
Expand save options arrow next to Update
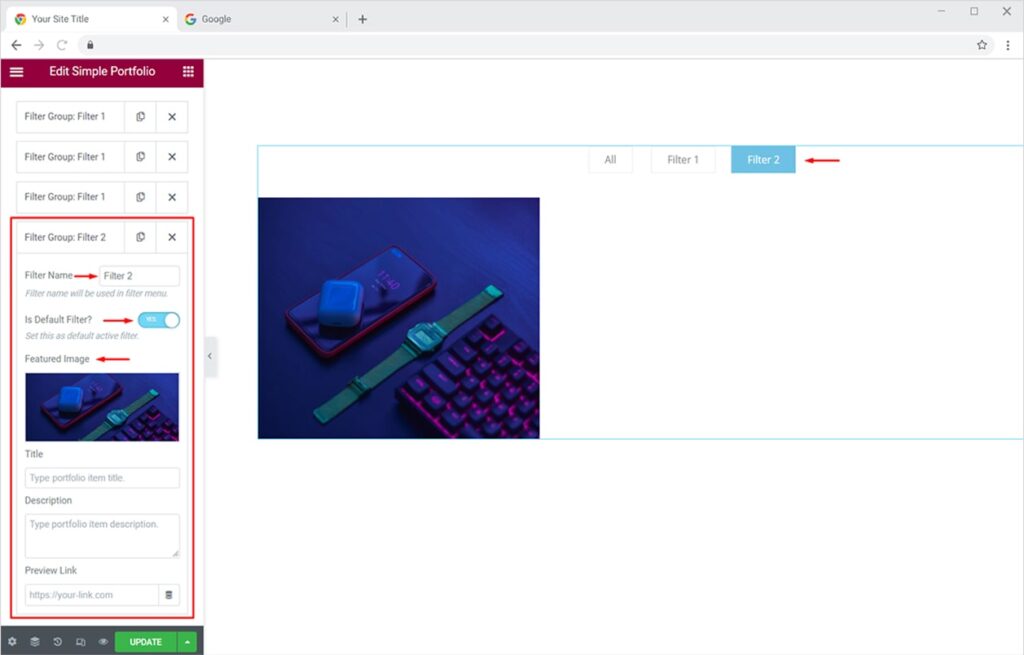coord(188,642)
